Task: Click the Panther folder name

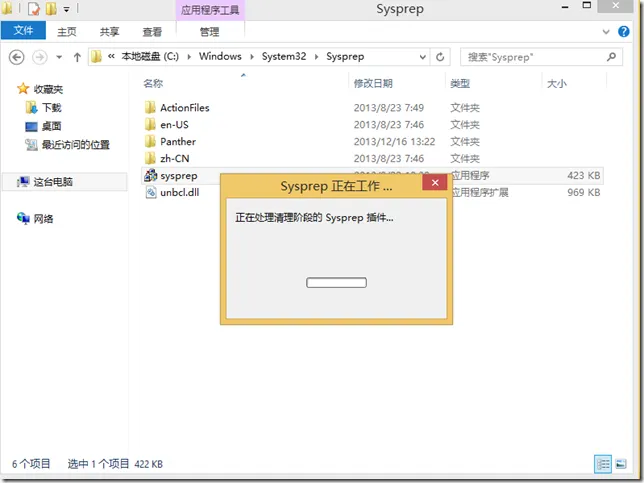Action: 178,142
